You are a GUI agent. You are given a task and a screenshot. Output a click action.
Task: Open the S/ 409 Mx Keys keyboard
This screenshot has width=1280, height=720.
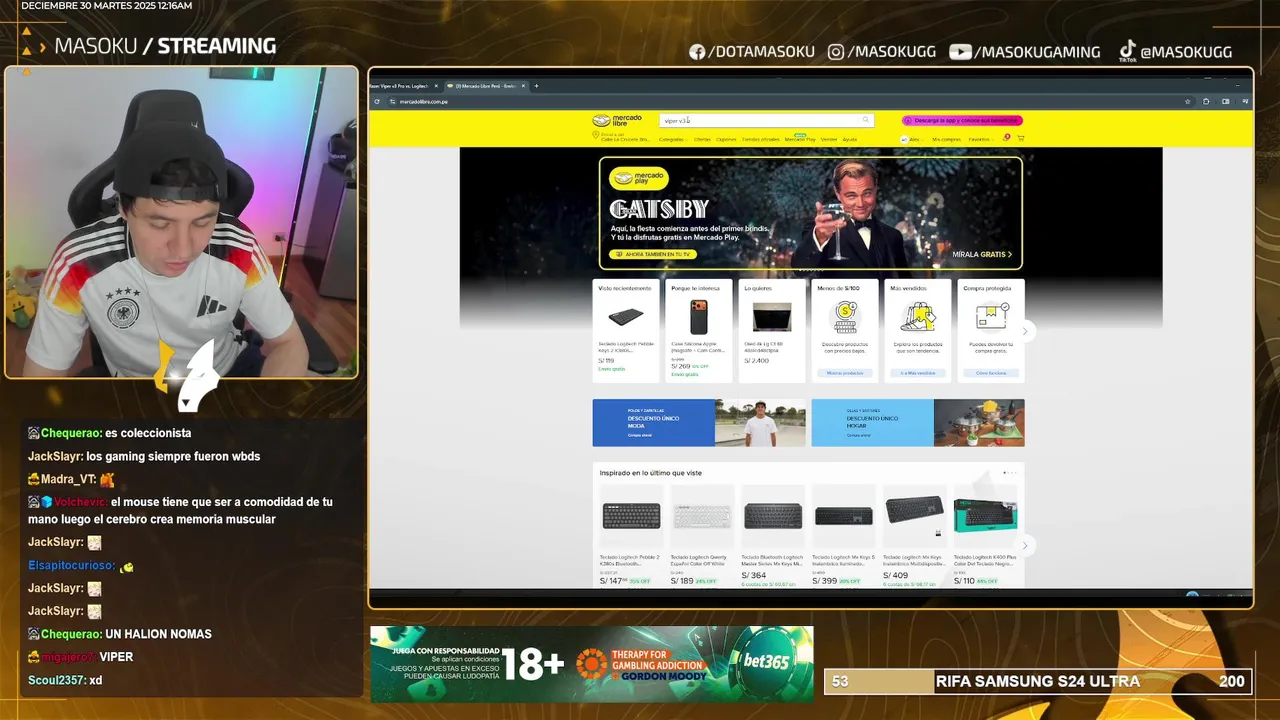[x=914, y=536]
